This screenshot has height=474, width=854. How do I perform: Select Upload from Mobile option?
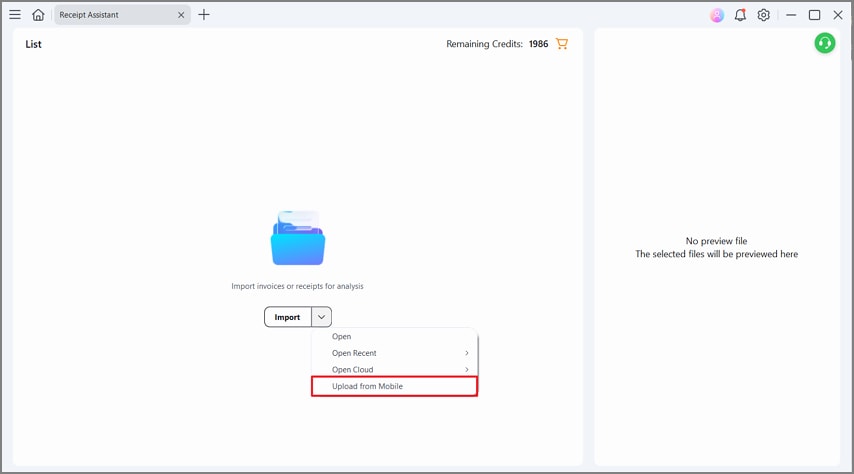pos(394,386)
